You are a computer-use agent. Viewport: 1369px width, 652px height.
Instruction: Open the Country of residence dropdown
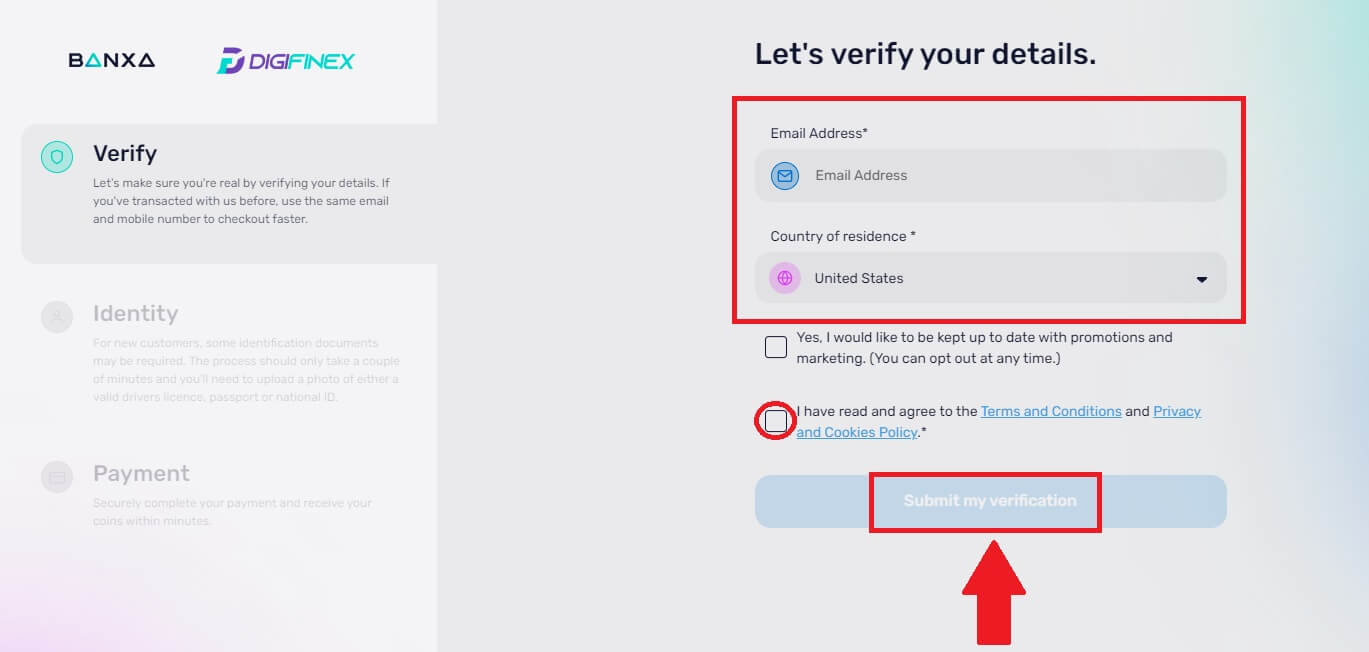pos(990,277)
